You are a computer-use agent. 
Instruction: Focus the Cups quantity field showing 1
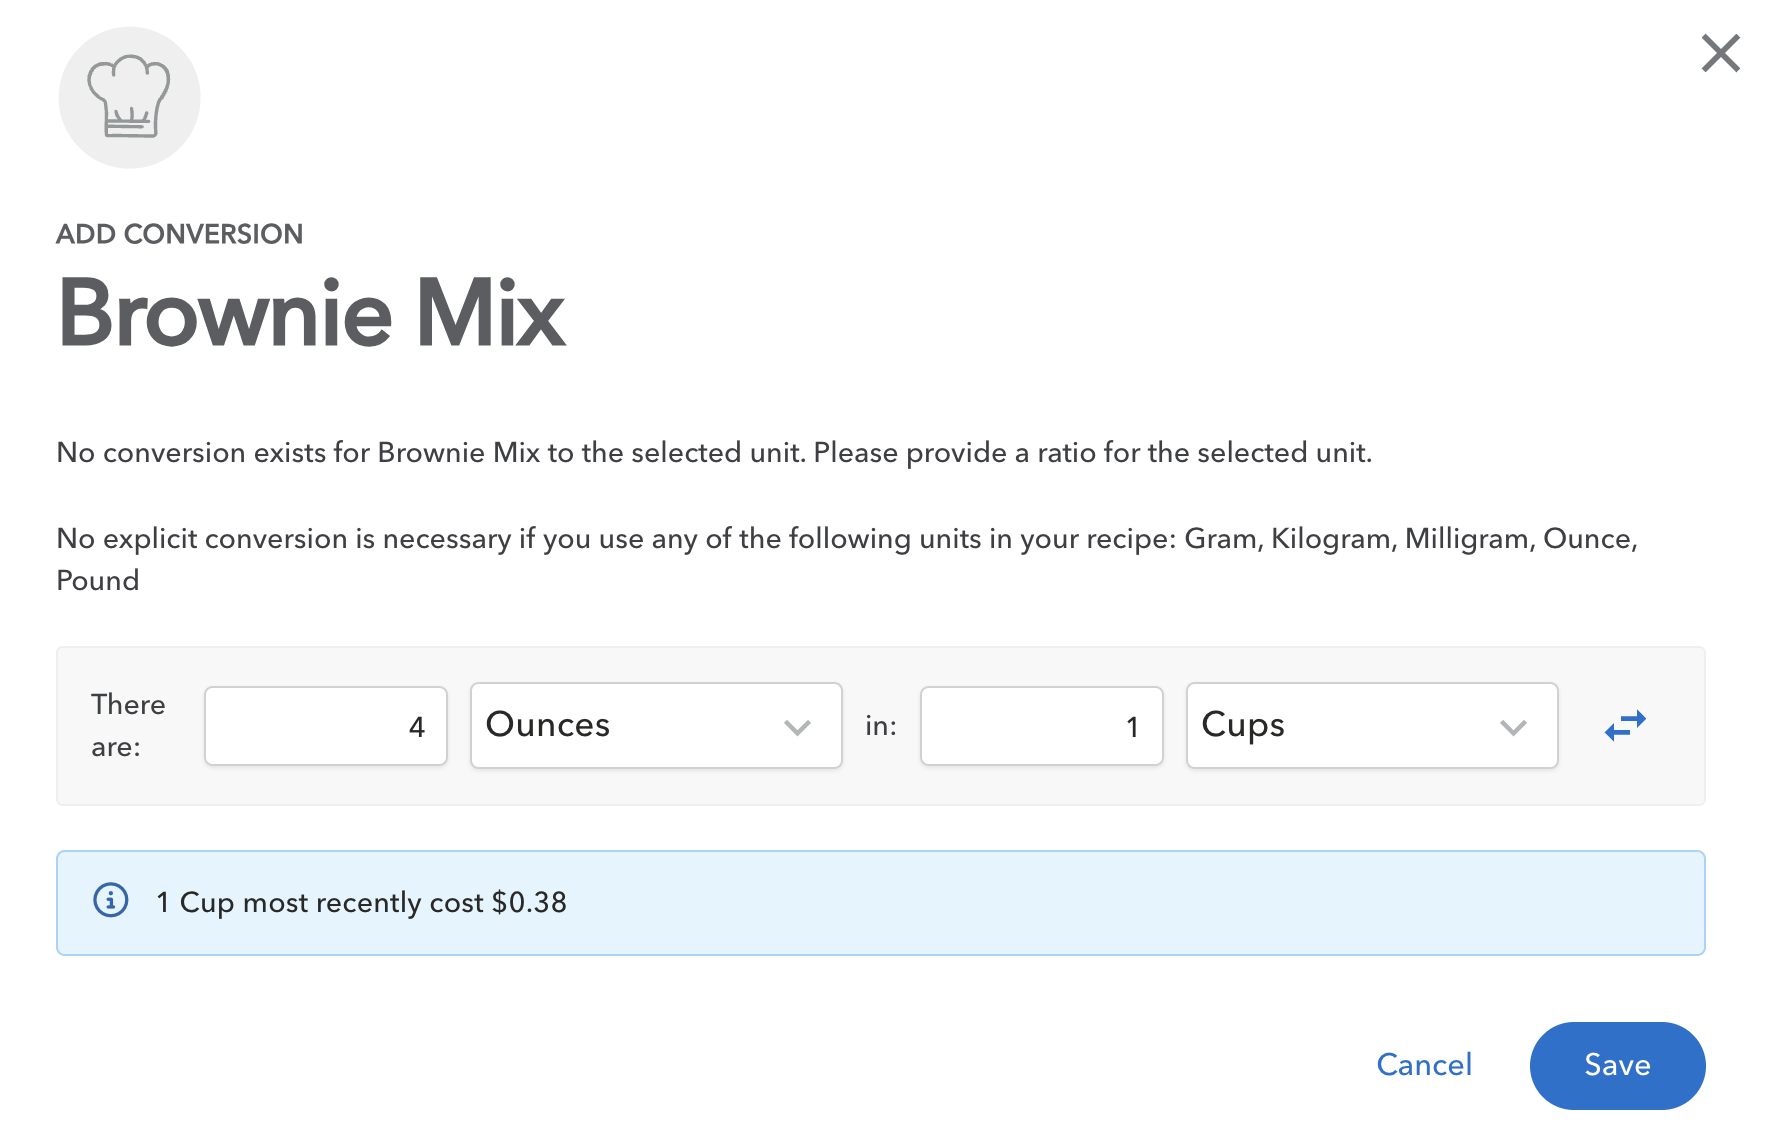click(x=1041, y=726)
